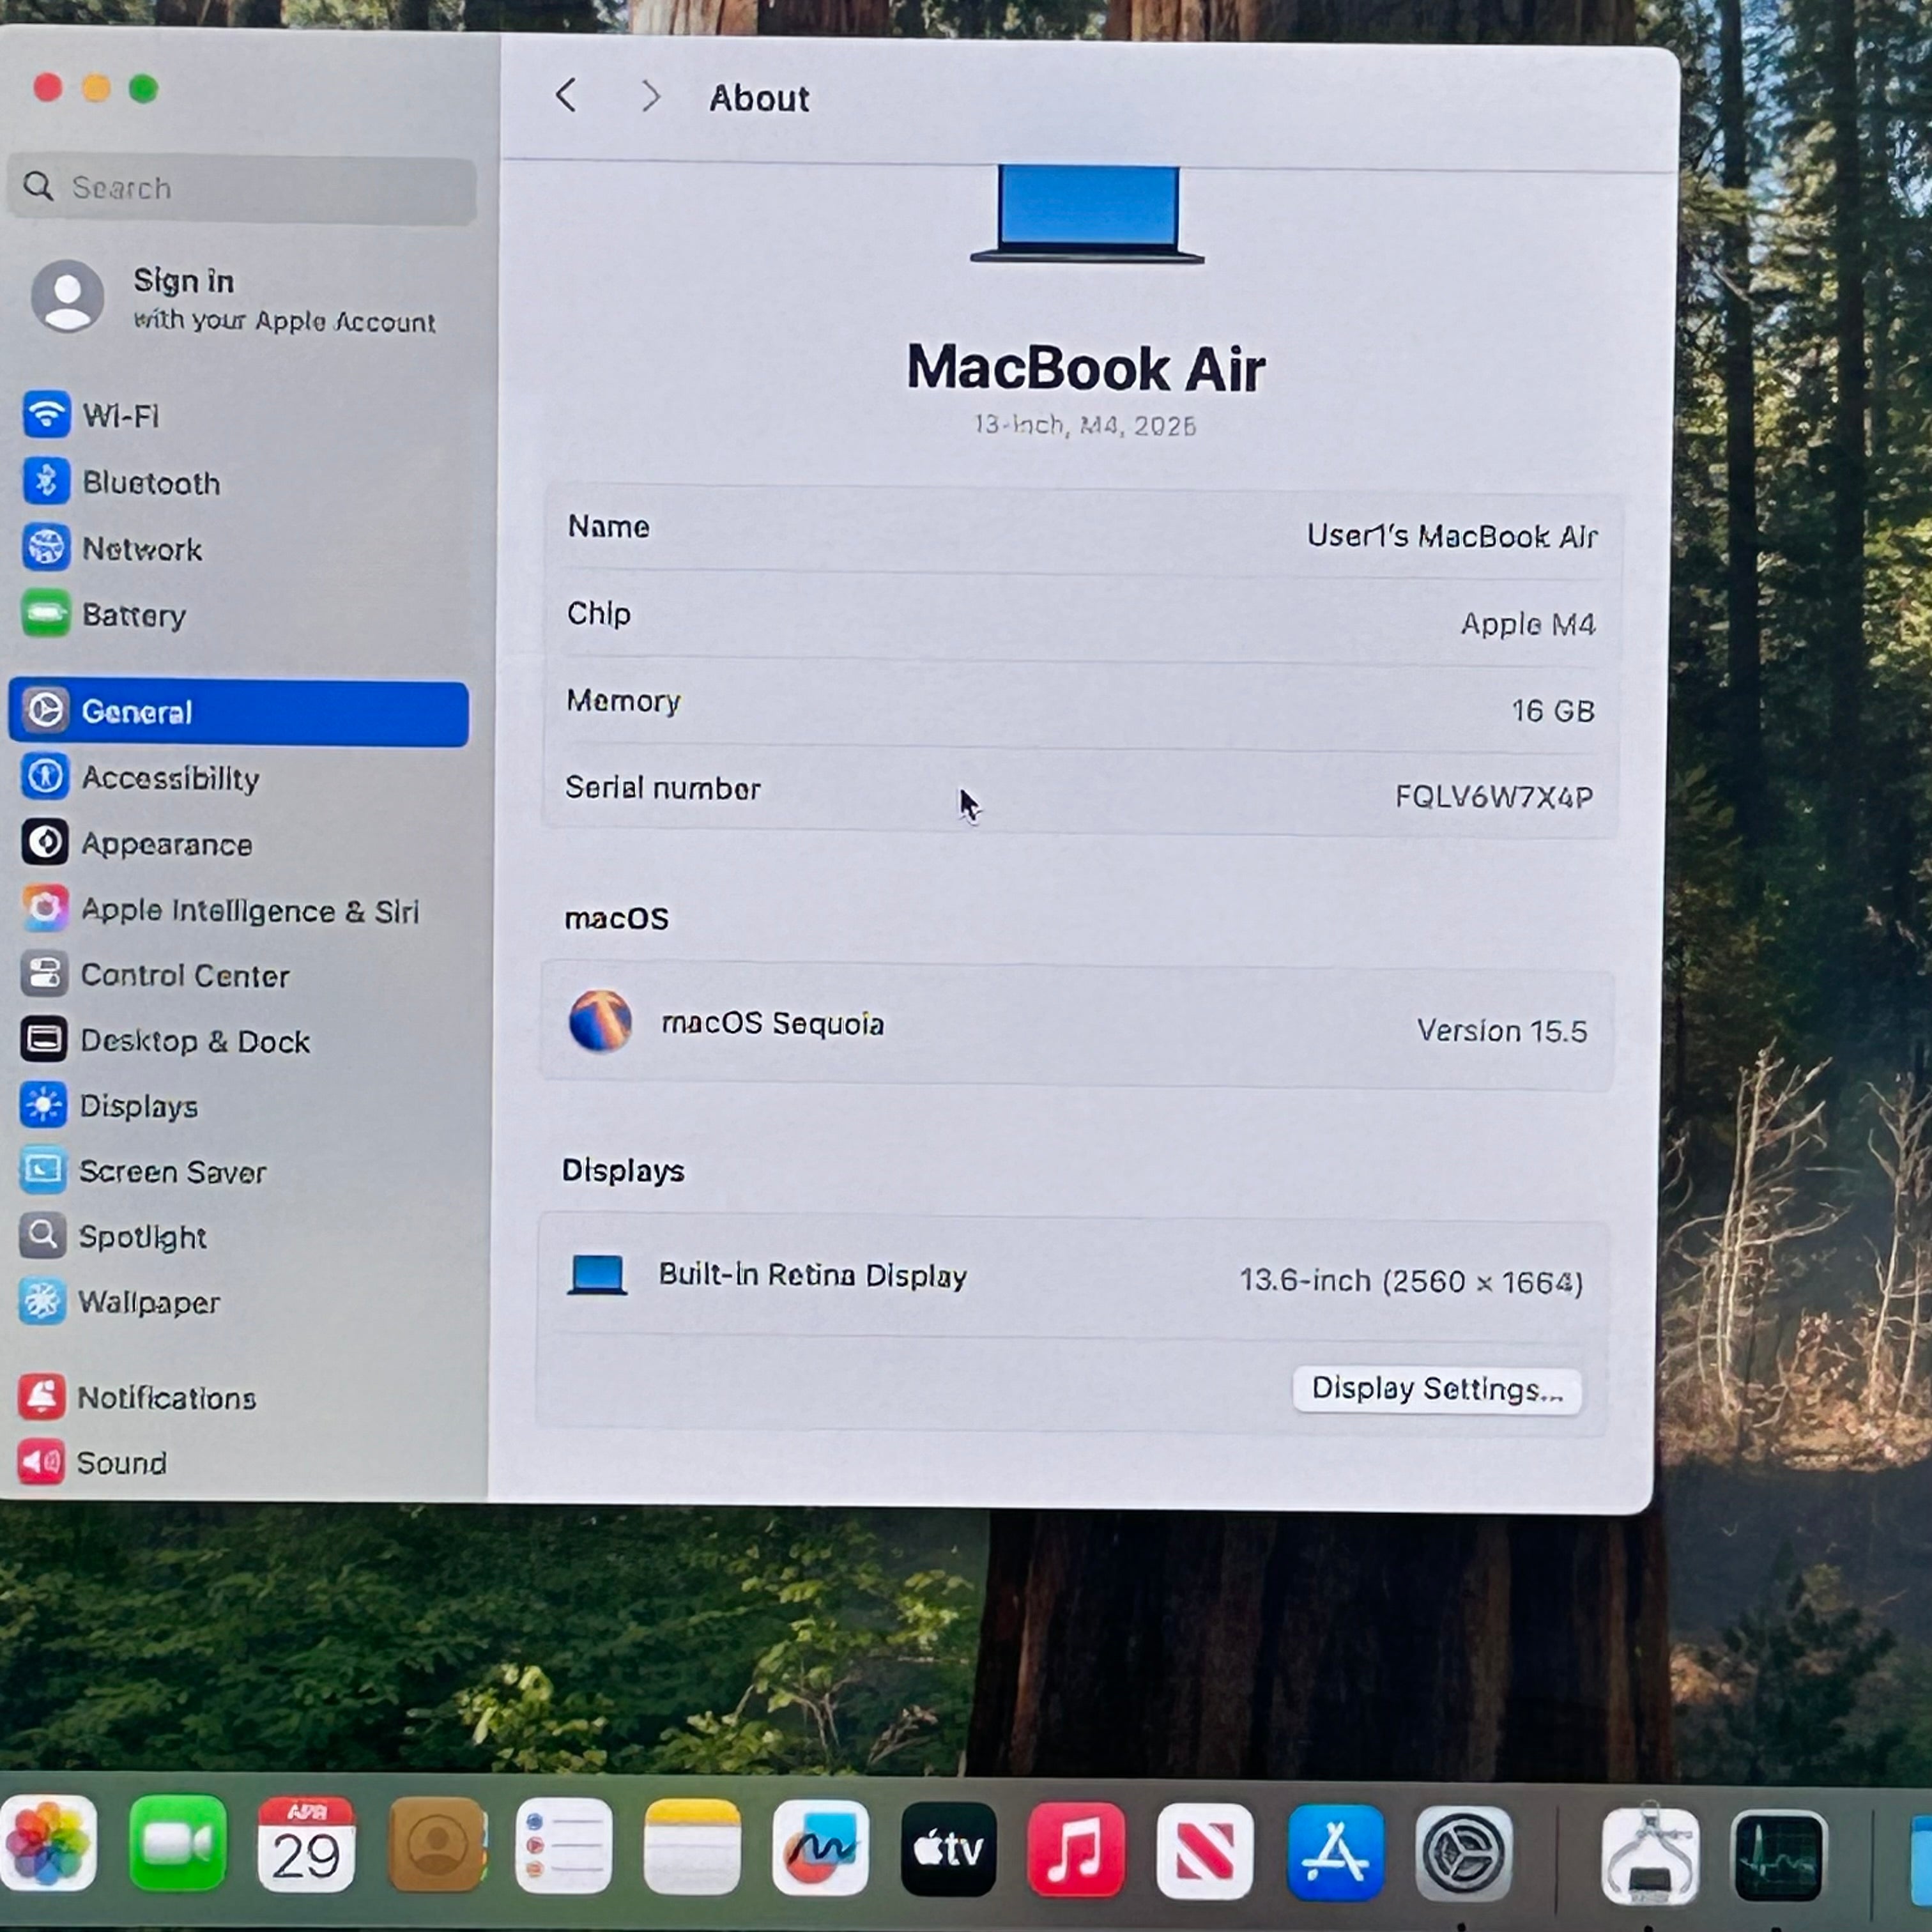Click the macOS Sequoia row
Viewport: 1932px width, 1932px height.
coord(1076,1027)
